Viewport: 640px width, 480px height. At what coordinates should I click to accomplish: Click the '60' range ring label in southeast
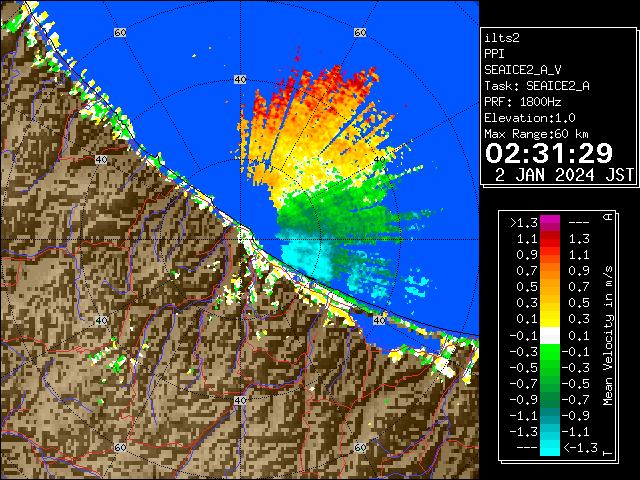click(360, 447)
